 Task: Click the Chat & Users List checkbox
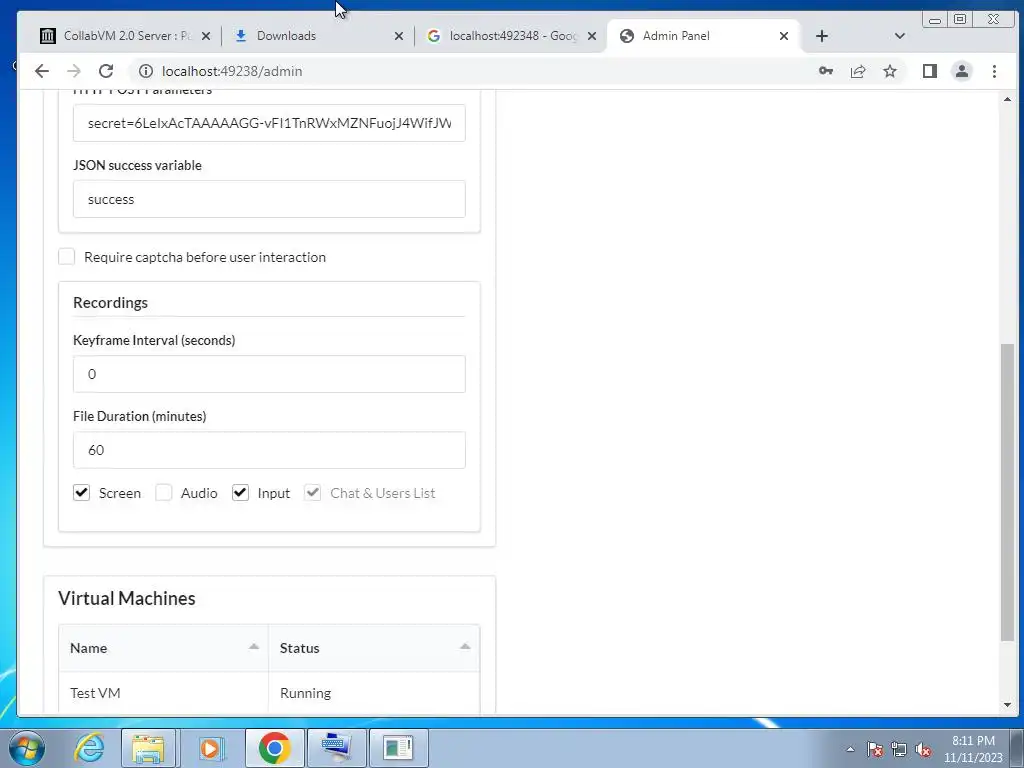pyautogui.click(x=313, y=492)
